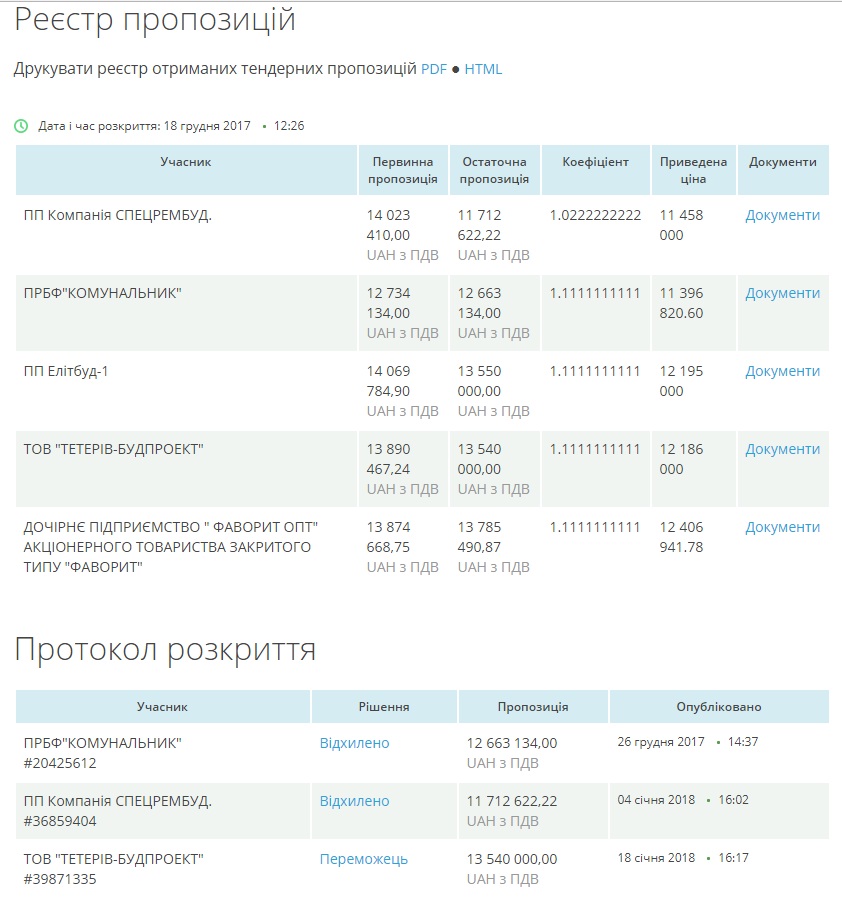
Task: Open Документи for ДОЧІРНЄ ПІДПРИЄМСТВО ФАВОРИТ ОПТ
Action: tap(782, 527)
